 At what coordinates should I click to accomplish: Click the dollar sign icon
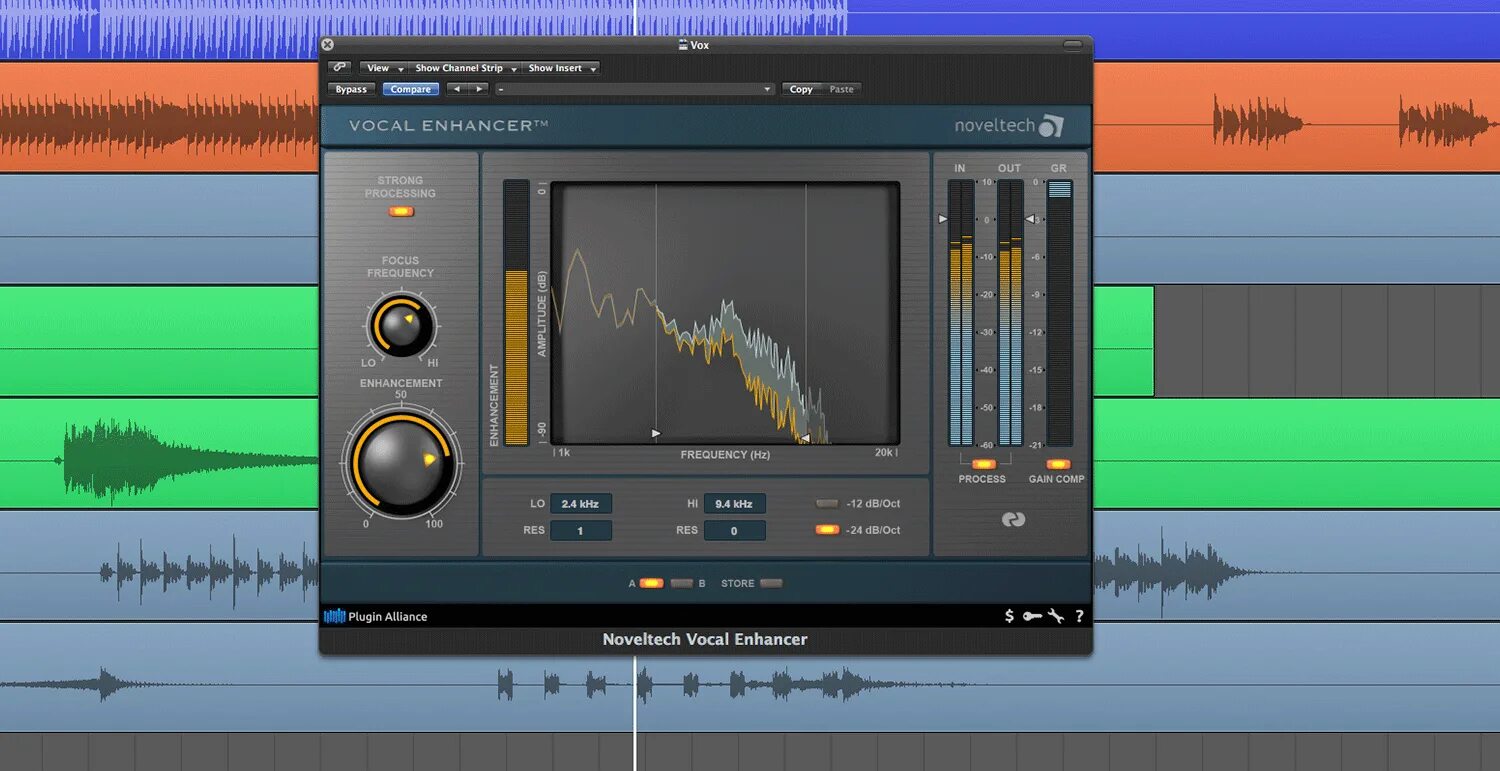(x=1009, y=616)
